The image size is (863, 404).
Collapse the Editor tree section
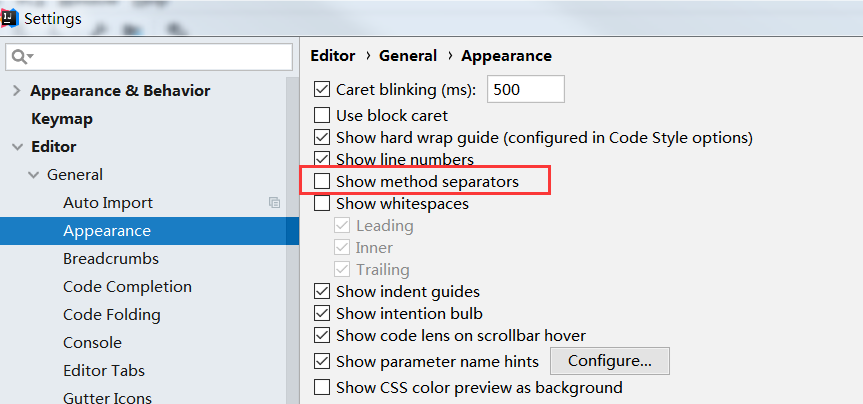(16, 147)
